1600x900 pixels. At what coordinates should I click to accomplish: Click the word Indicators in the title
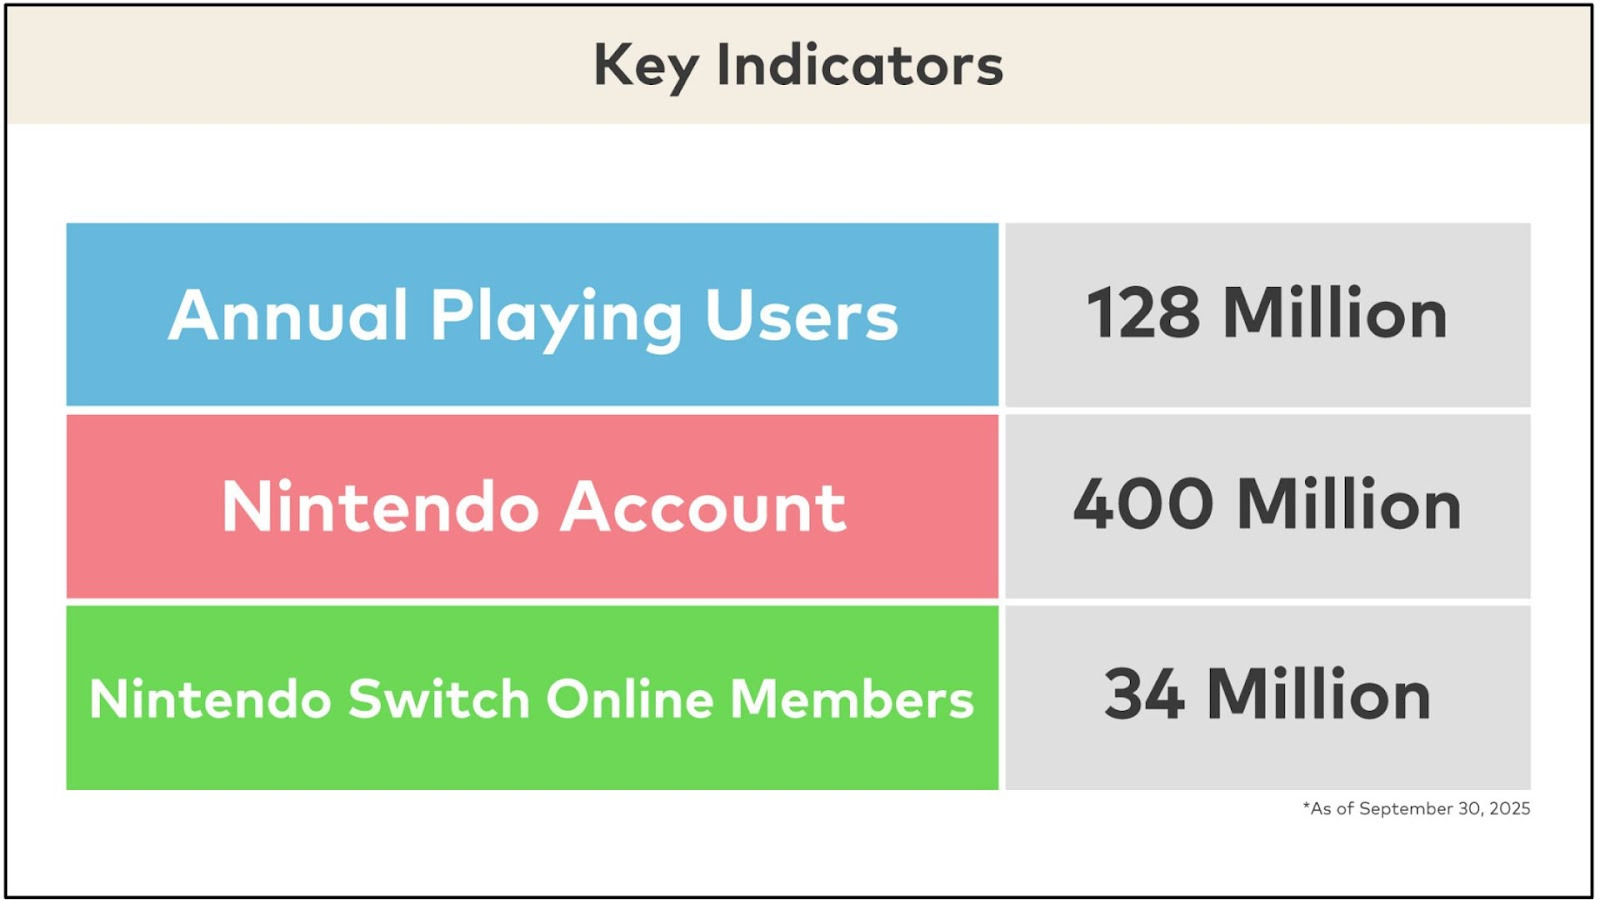click(x=860, y=66)
